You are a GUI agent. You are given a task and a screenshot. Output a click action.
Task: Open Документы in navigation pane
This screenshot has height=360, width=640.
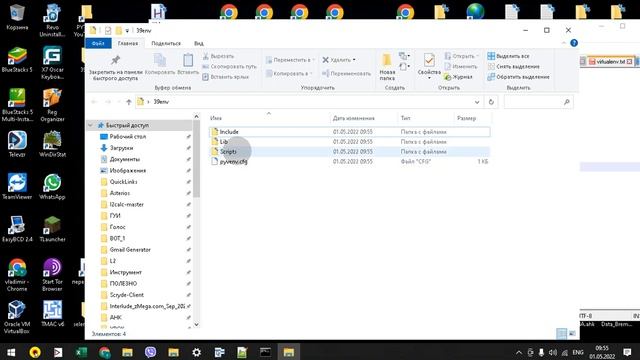coord(124,159)
